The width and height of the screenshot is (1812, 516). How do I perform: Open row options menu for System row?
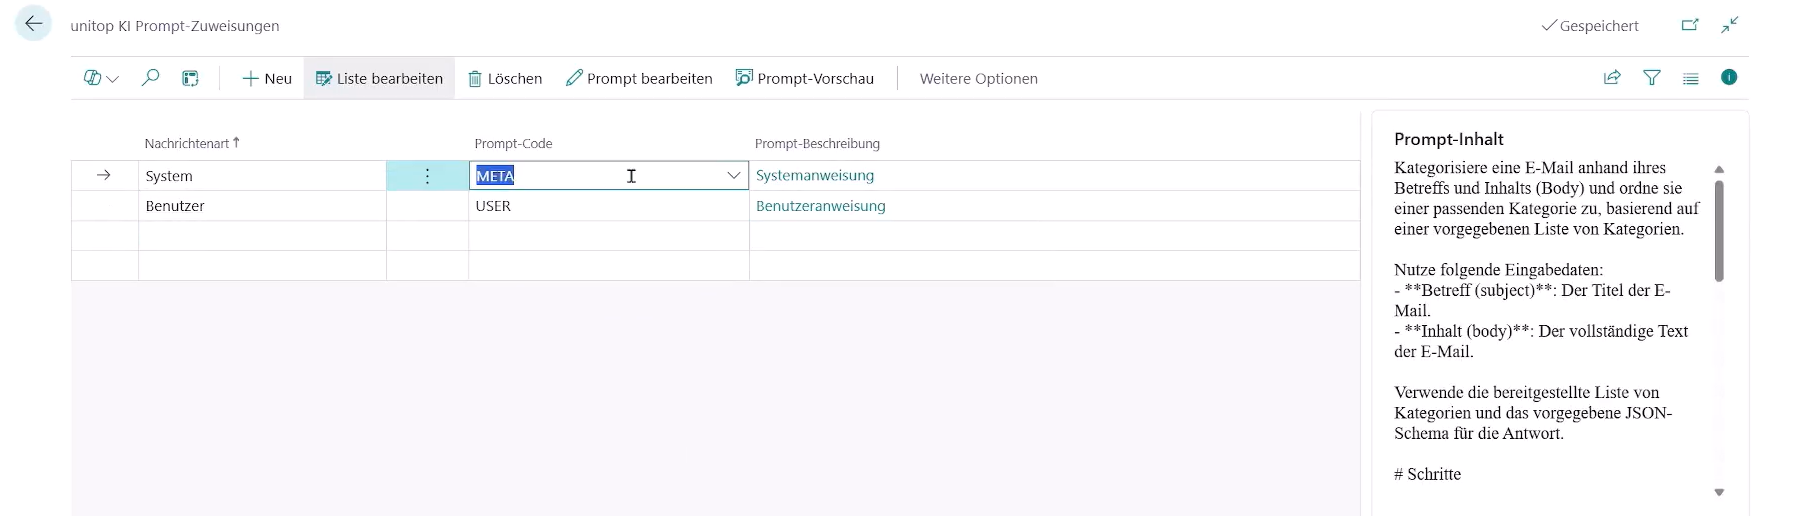point(427,176)
